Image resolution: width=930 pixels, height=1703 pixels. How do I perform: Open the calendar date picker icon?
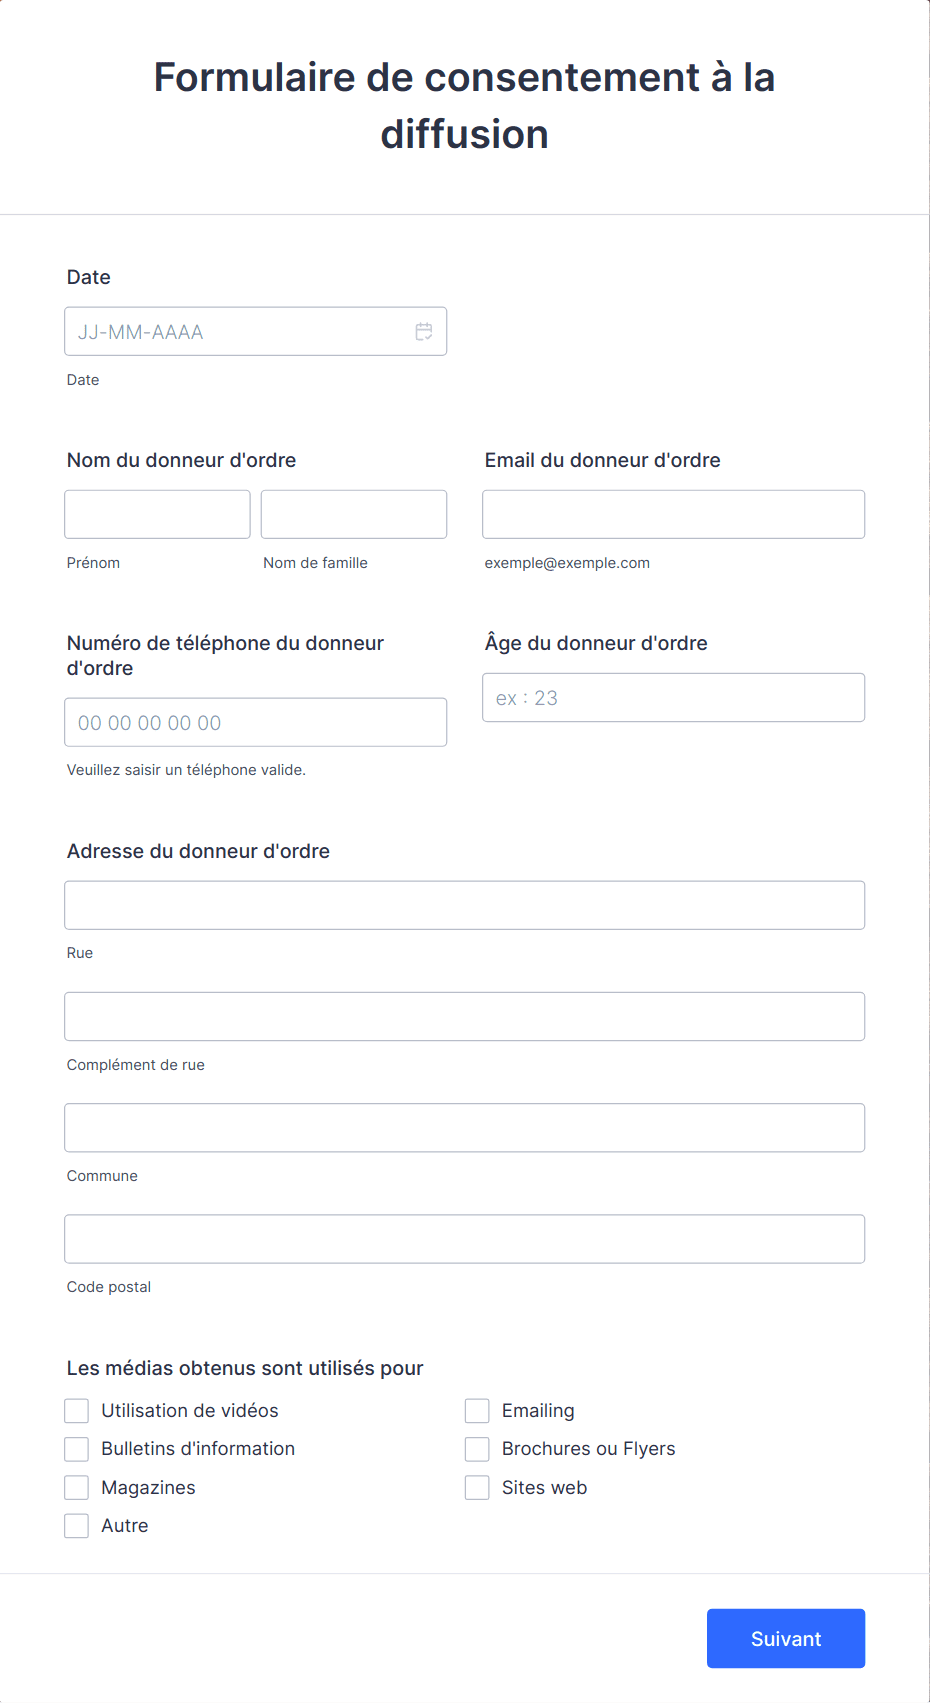click(x=424, y=332)
